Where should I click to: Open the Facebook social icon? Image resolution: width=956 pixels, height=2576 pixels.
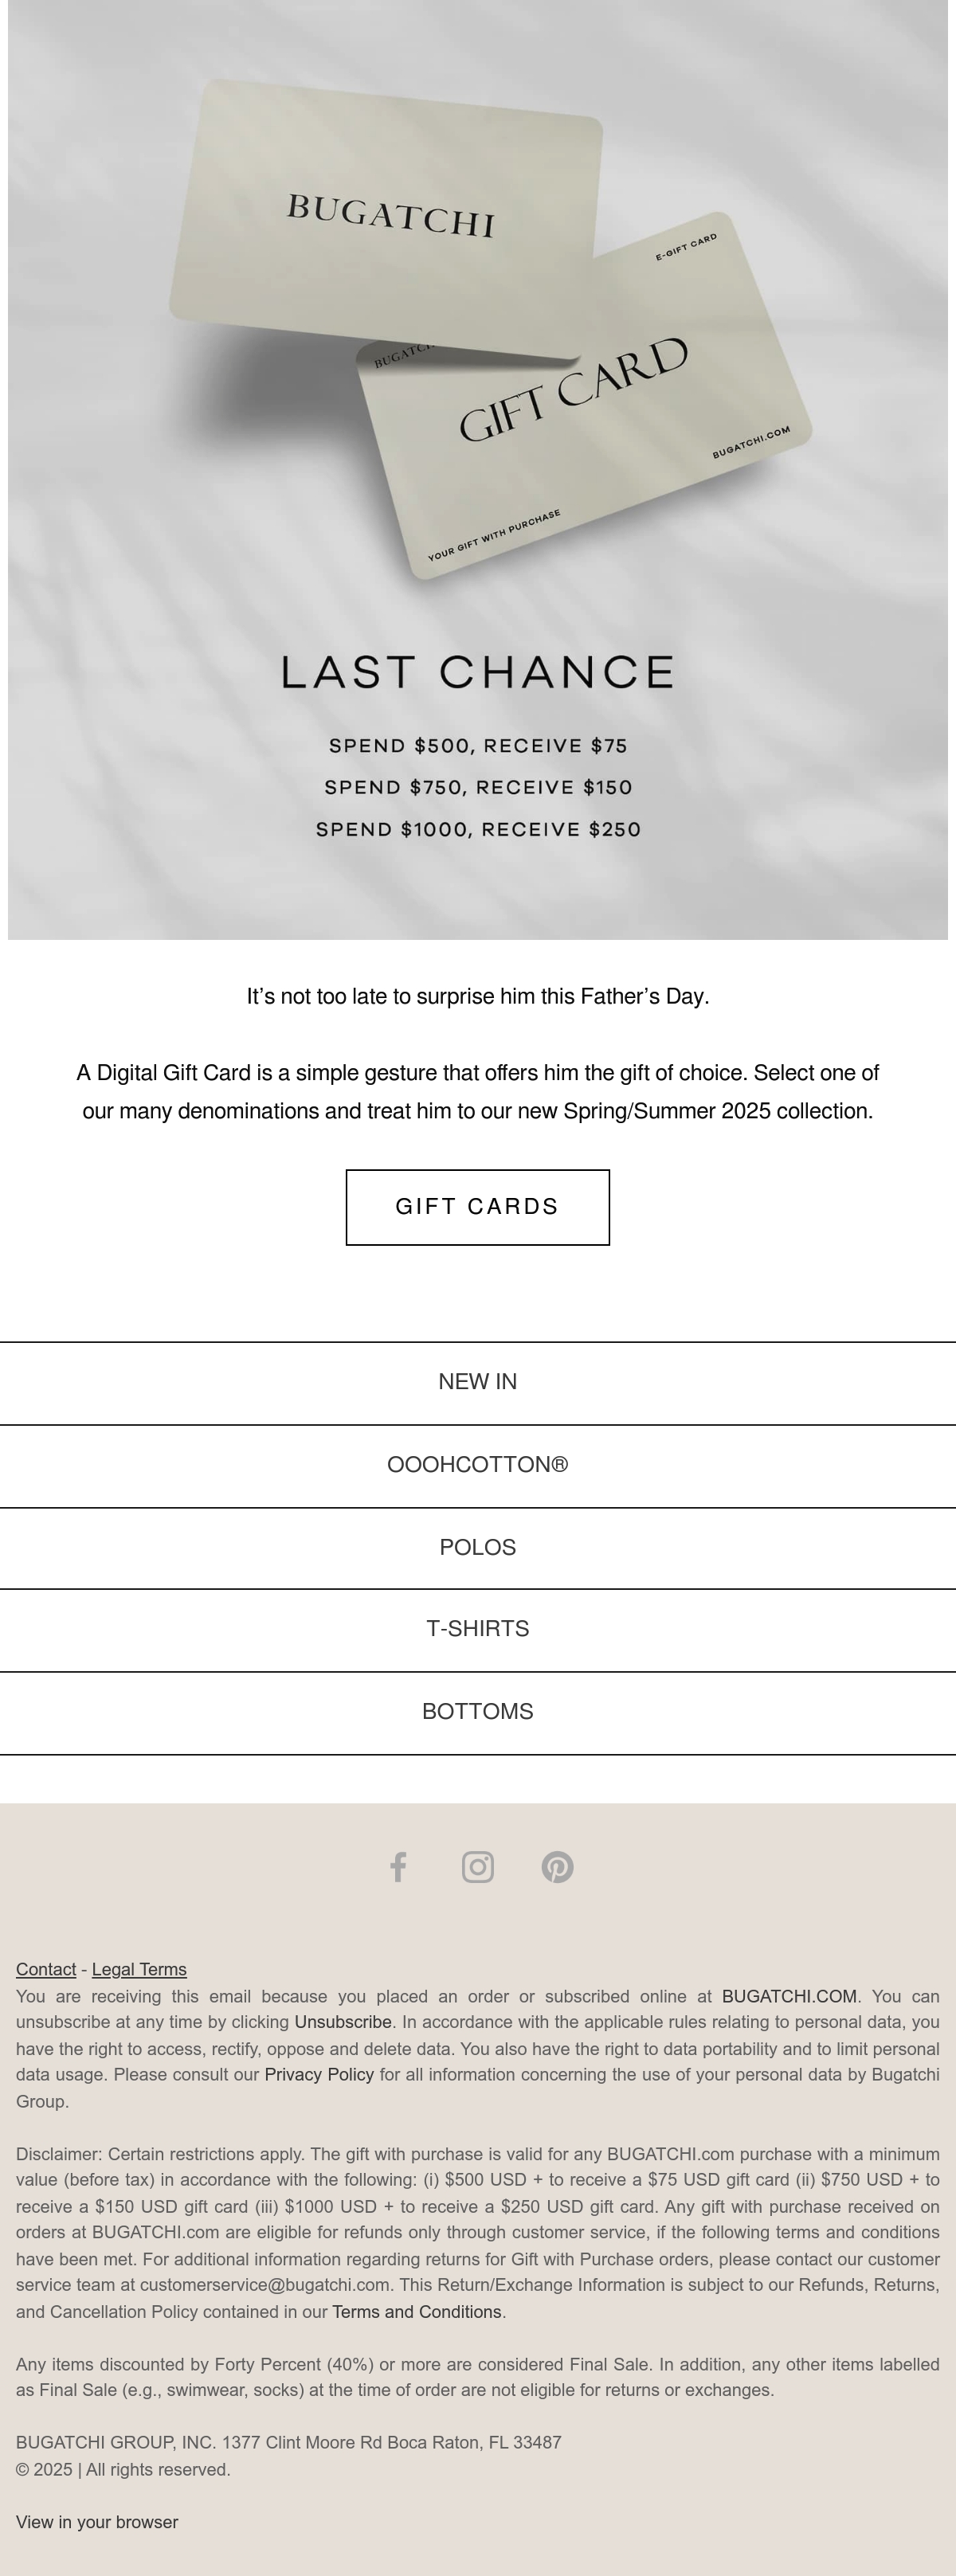click(x=398, y=1867)
